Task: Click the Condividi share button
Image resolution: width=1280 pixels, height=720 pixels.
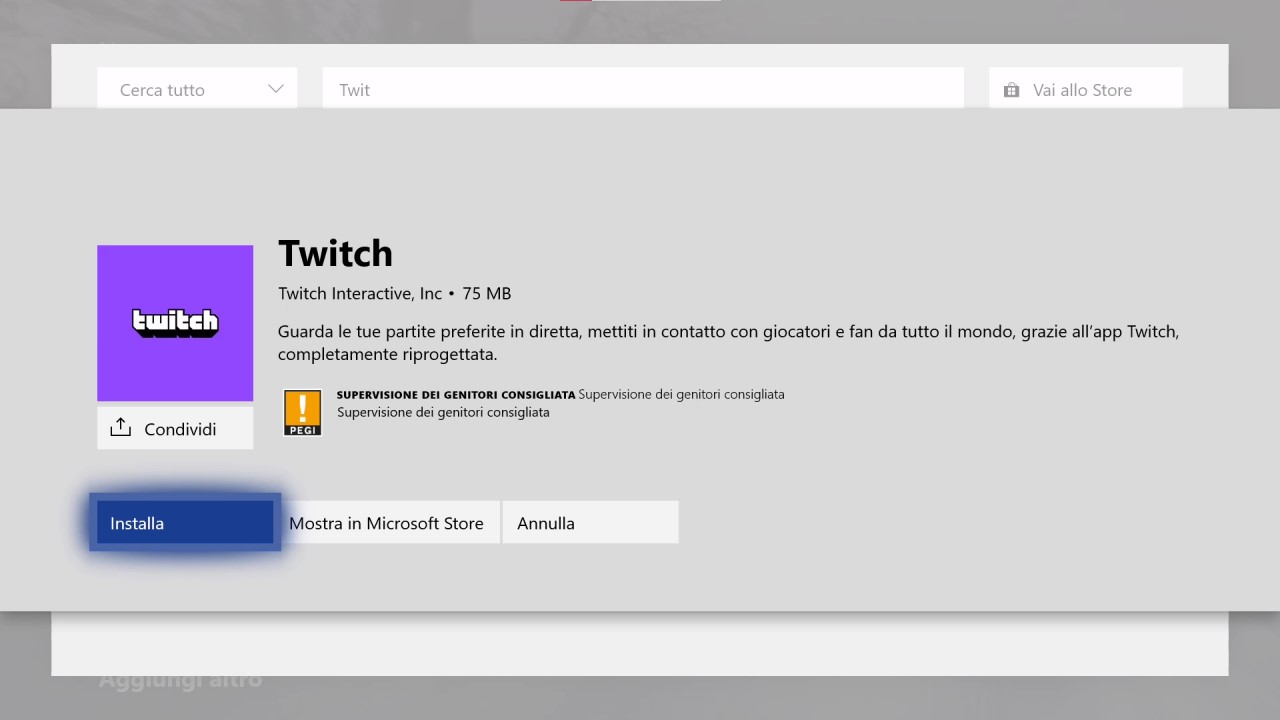Action: coord(175,428)
